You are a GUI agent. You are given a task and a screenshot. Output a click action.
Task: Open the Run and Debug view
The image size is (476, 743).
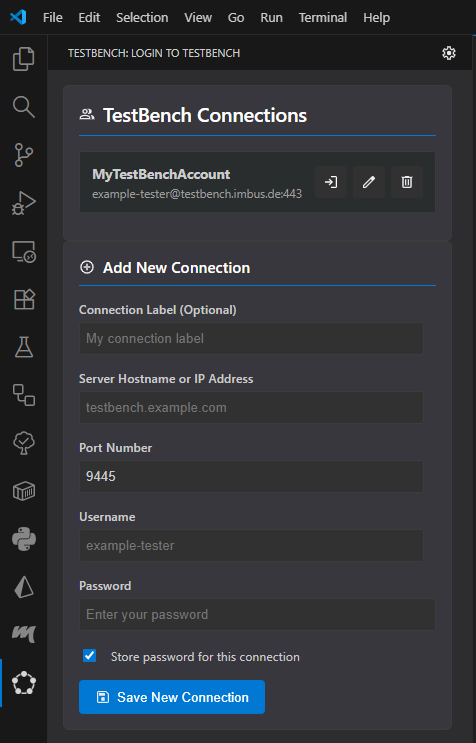[24, 203]
